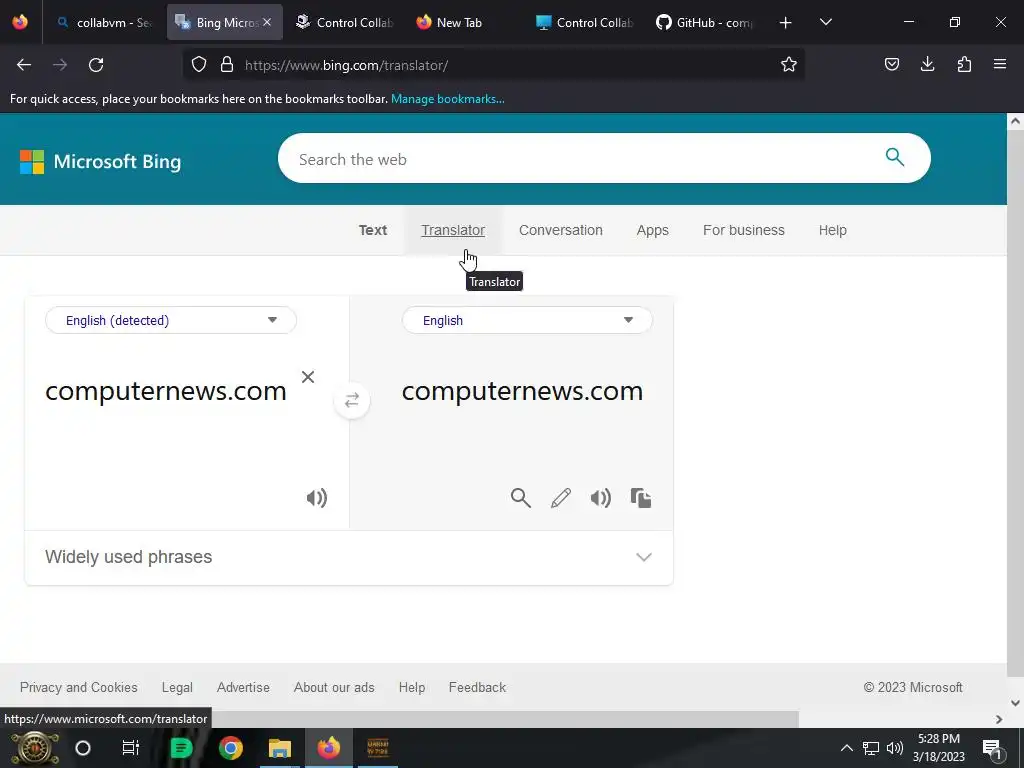This screenshot has width=1024, height=768.
Task: Open a new browser tab
Action: click(x=786, y=23)
